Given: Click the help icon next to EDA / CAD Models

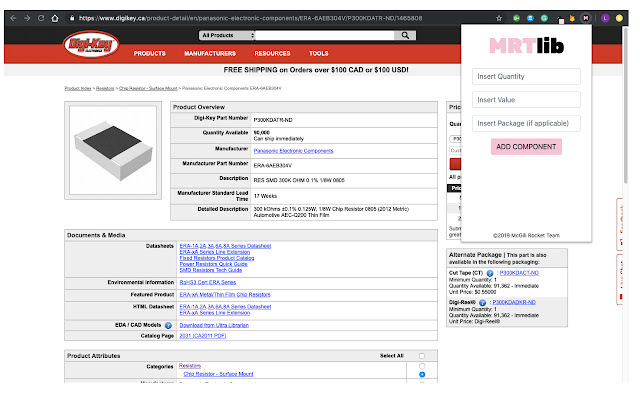Looking at the screenshot, I should (168, 325).
